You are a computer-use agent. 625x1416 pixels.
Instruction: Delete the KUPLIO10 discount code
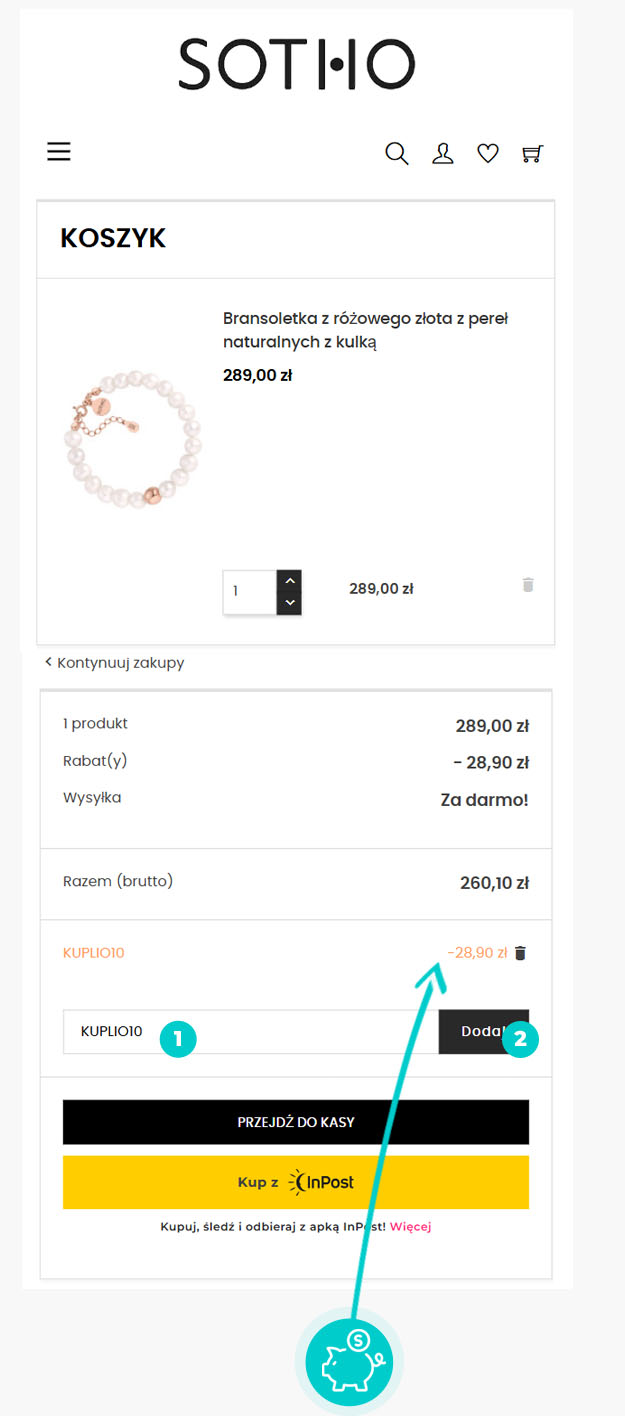click(x=520, y=953)
